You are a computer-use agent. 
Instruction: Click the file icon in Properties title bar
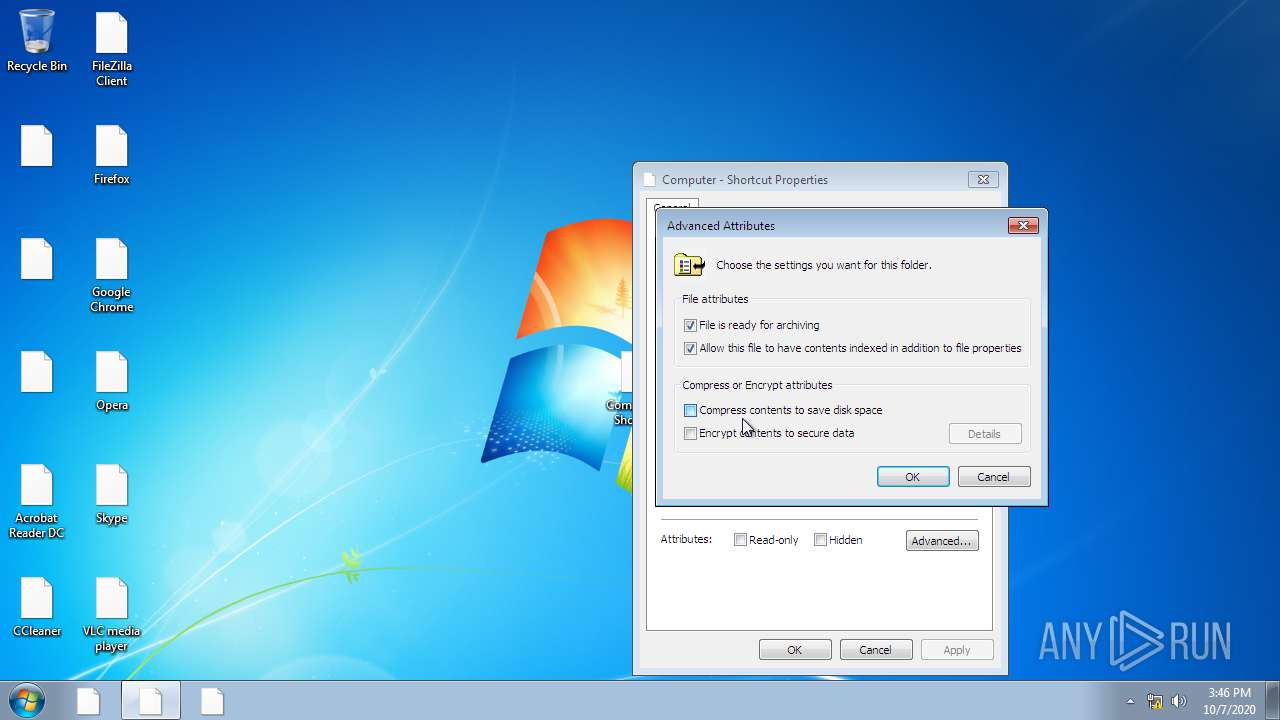(649, 180)
